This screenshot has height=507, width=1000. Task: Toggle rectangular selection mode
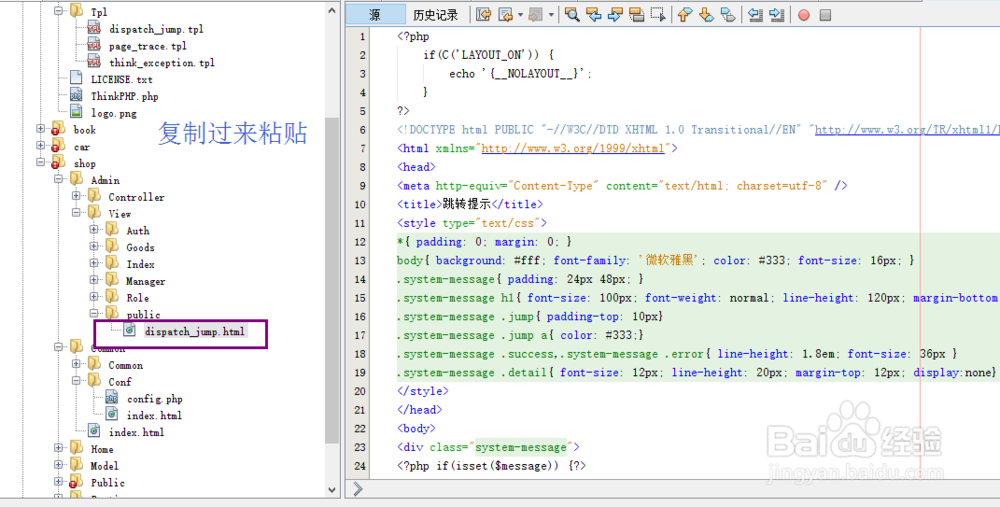coord(658,15)
